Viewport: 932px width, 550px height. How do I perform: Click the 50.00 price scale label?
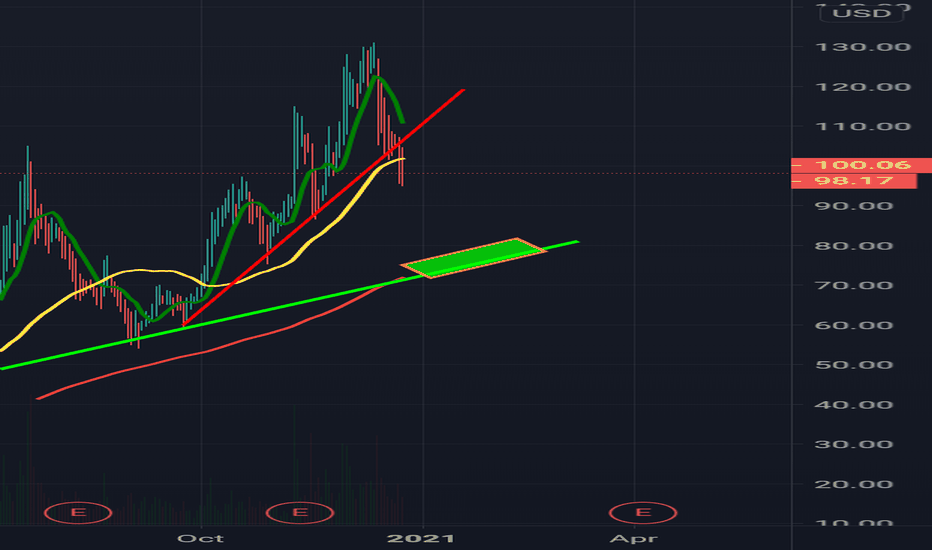point(854,365)
